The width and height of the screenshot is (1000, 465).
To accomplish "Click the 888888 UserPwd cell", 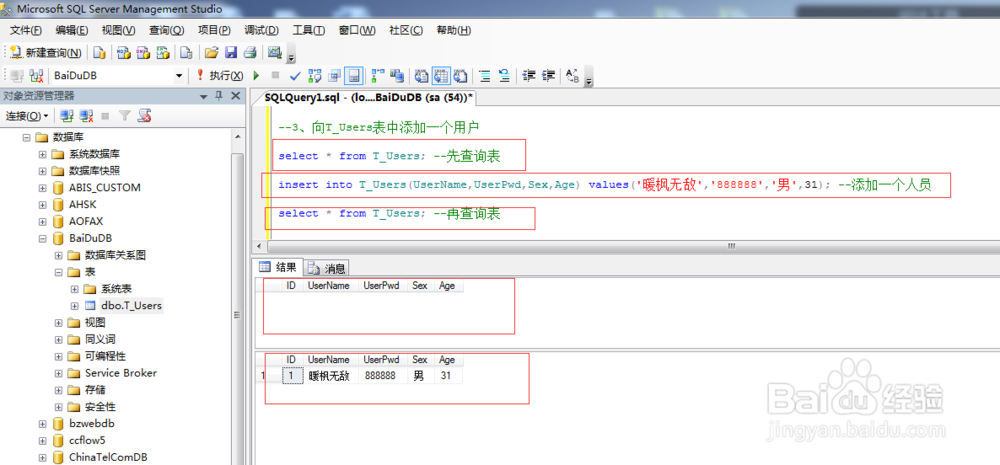I will click(382, 376).
